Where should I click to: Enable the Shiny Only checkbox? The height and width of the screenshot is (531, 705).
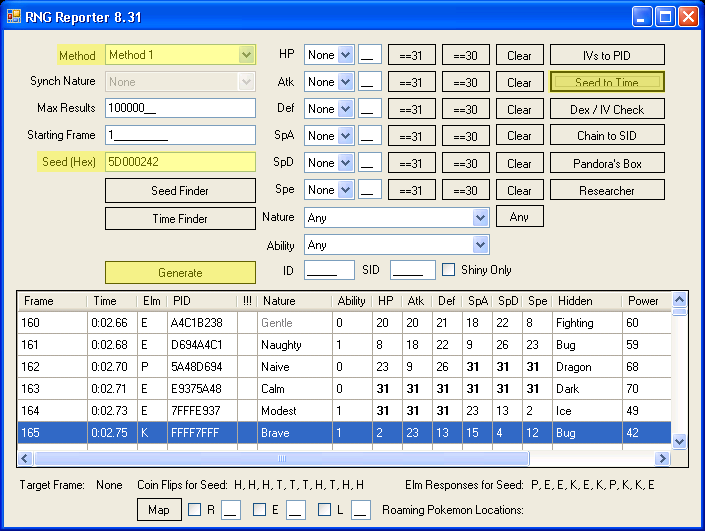coord(449,269)
